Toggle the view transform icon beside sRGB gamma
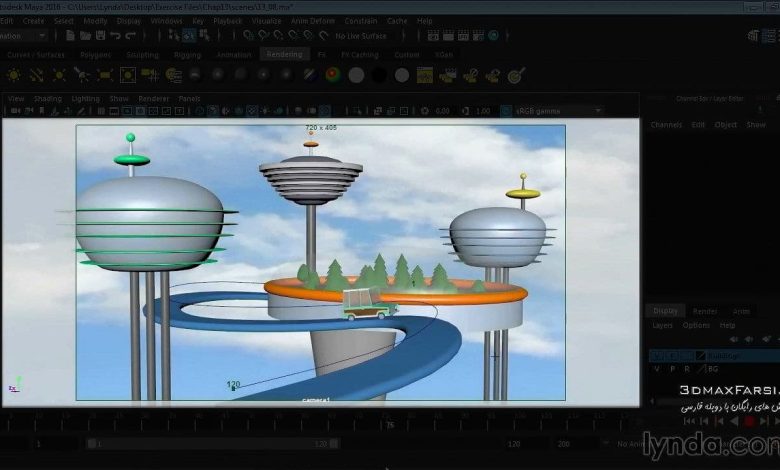 pos(506,111)
